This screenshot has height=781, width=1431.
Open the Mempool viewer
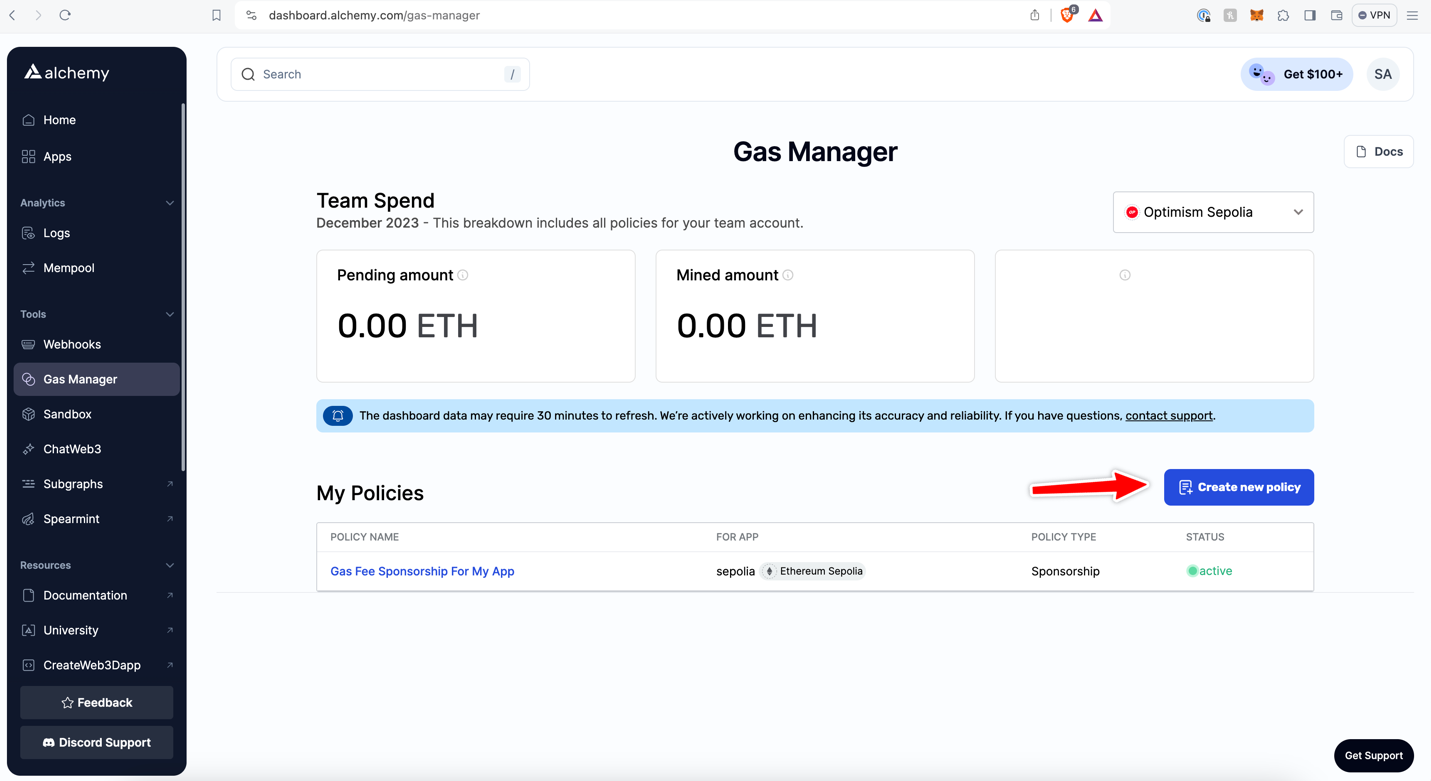pos(67,267)
